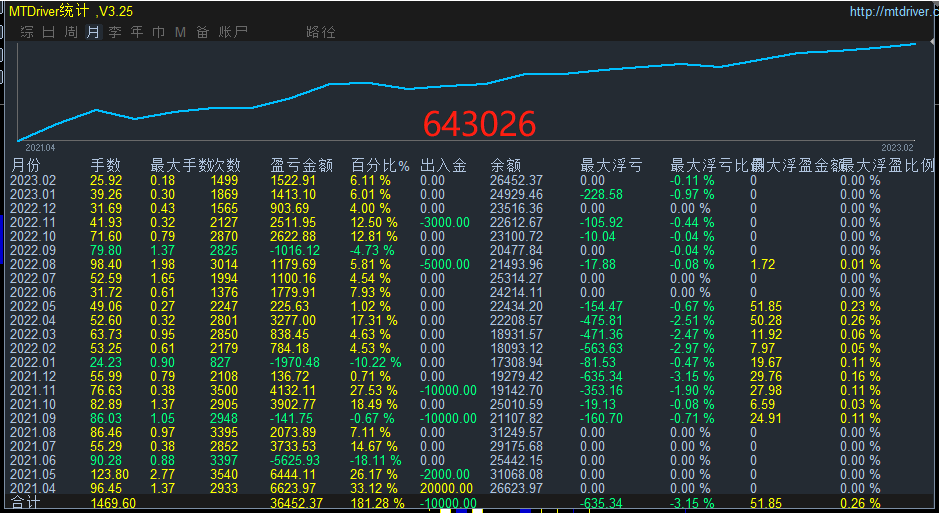Click the 2023.02 chart axis label
The width and height of the screenshot is (939, 513).
(x=897, y=147)
